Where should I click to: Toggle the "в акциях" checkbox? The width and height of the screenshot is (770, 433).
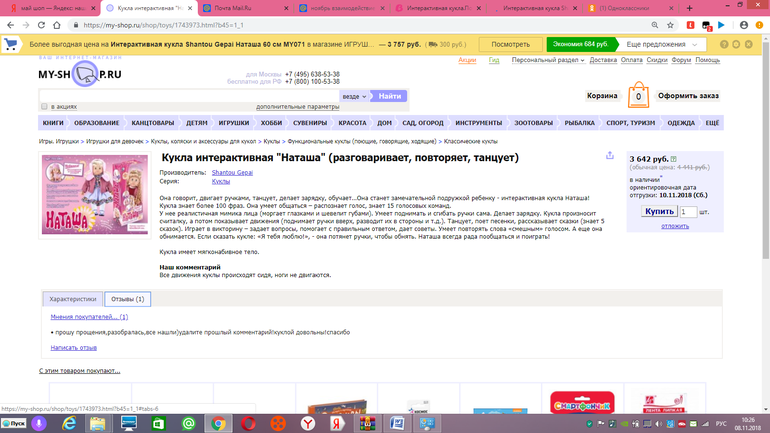coord(44,106)
